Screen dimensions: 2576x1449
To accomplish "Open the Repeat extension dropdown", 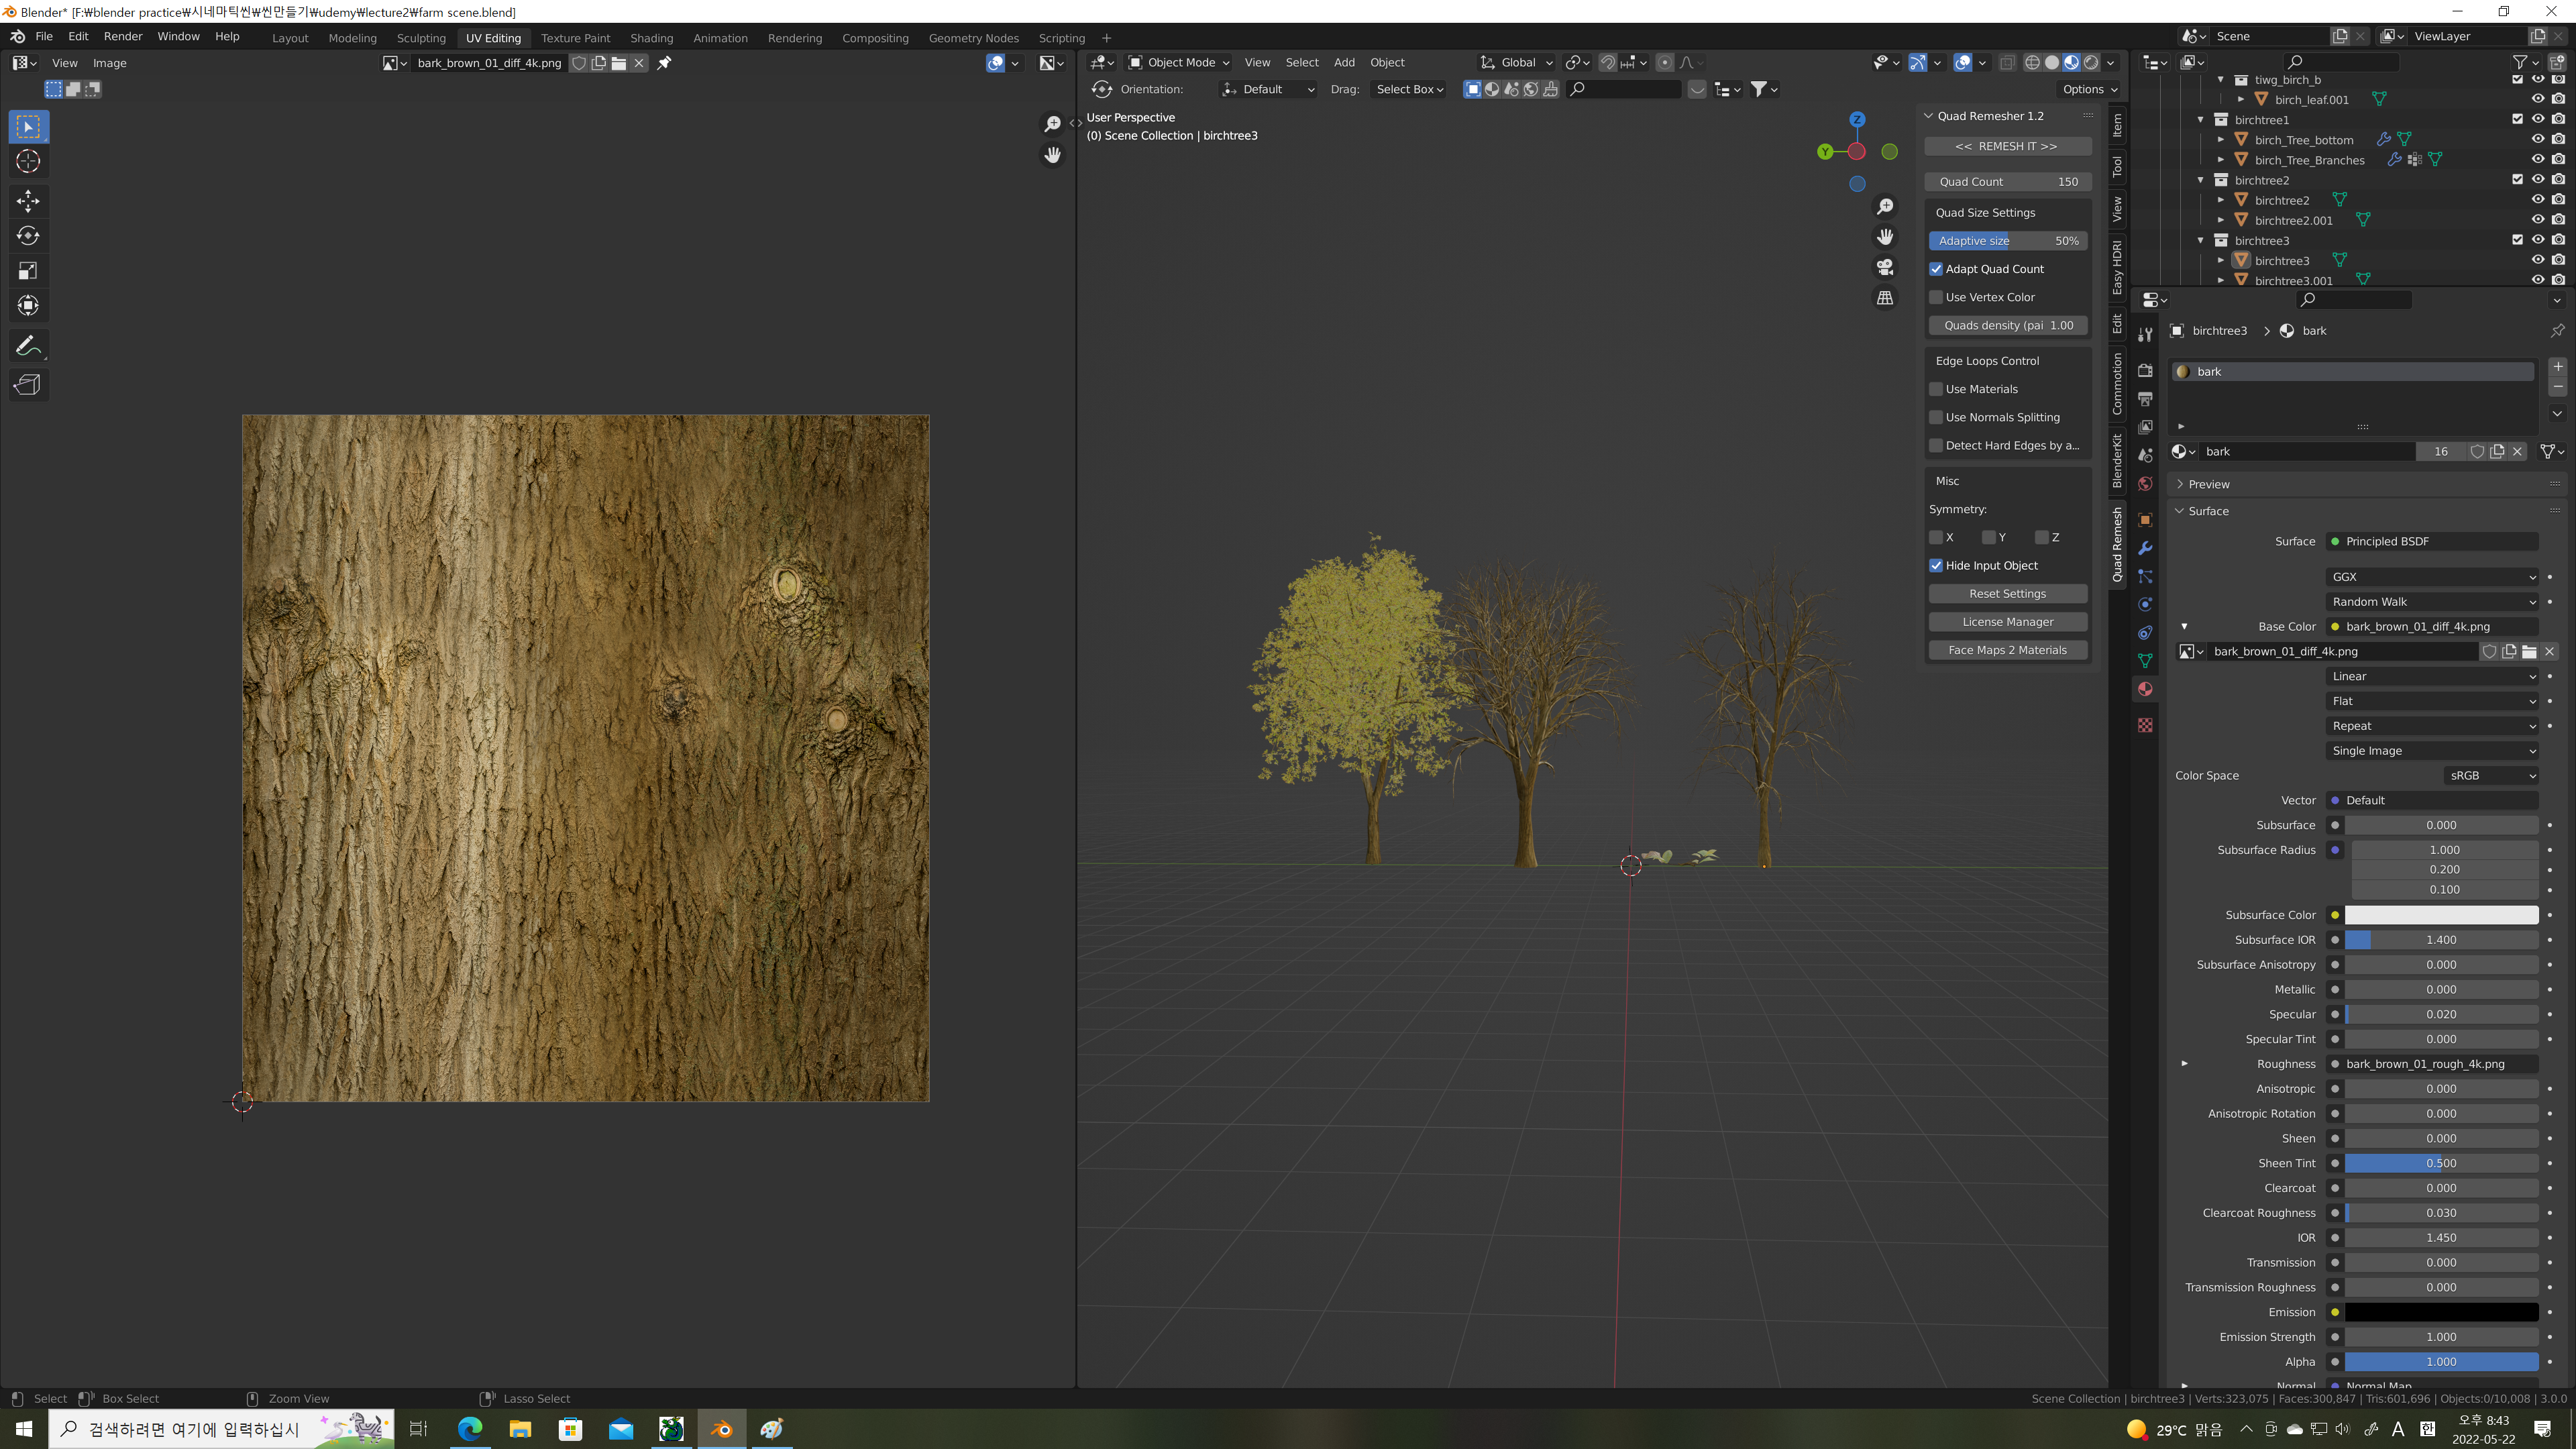I will (2432, 726).
